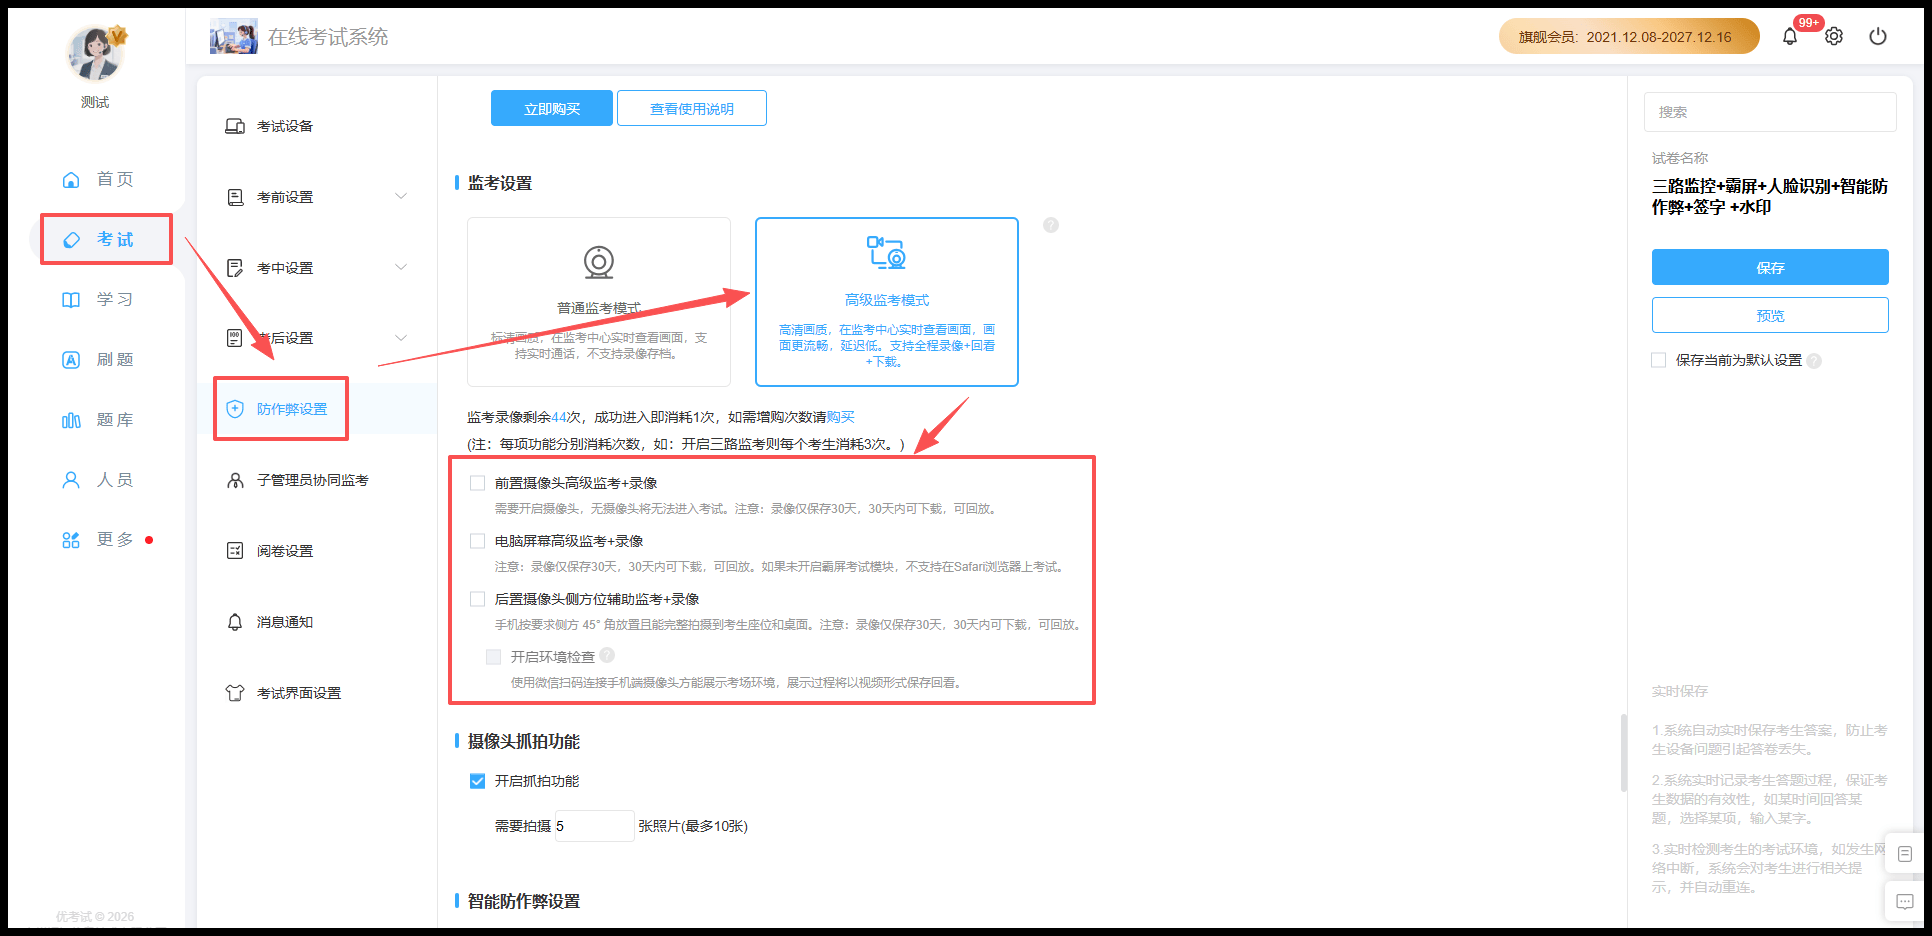
Task: Click the membership validity badge
Action: tap(1629, 36)
